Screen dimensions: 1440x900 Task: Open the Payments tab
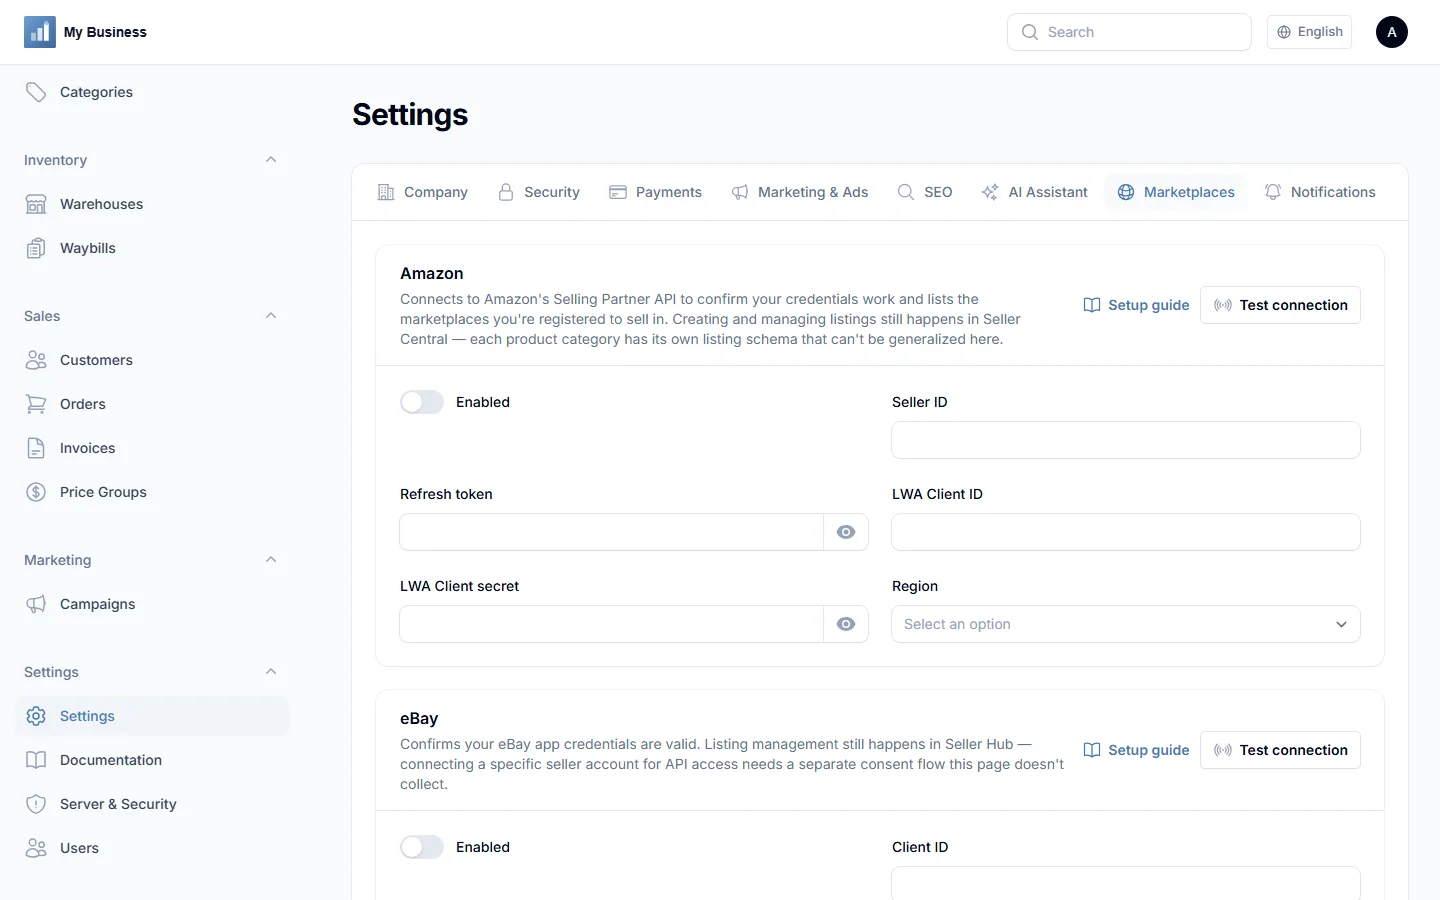coord(655,192)
